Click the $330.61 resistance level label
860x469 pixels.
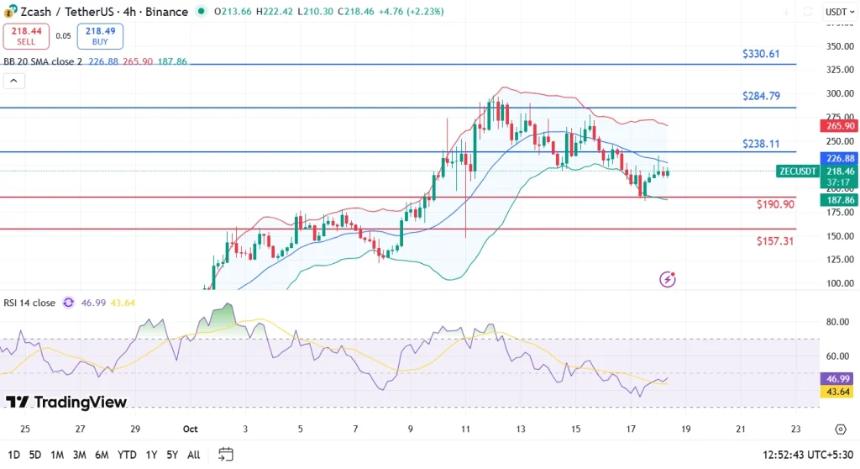(x=760, y=54)
